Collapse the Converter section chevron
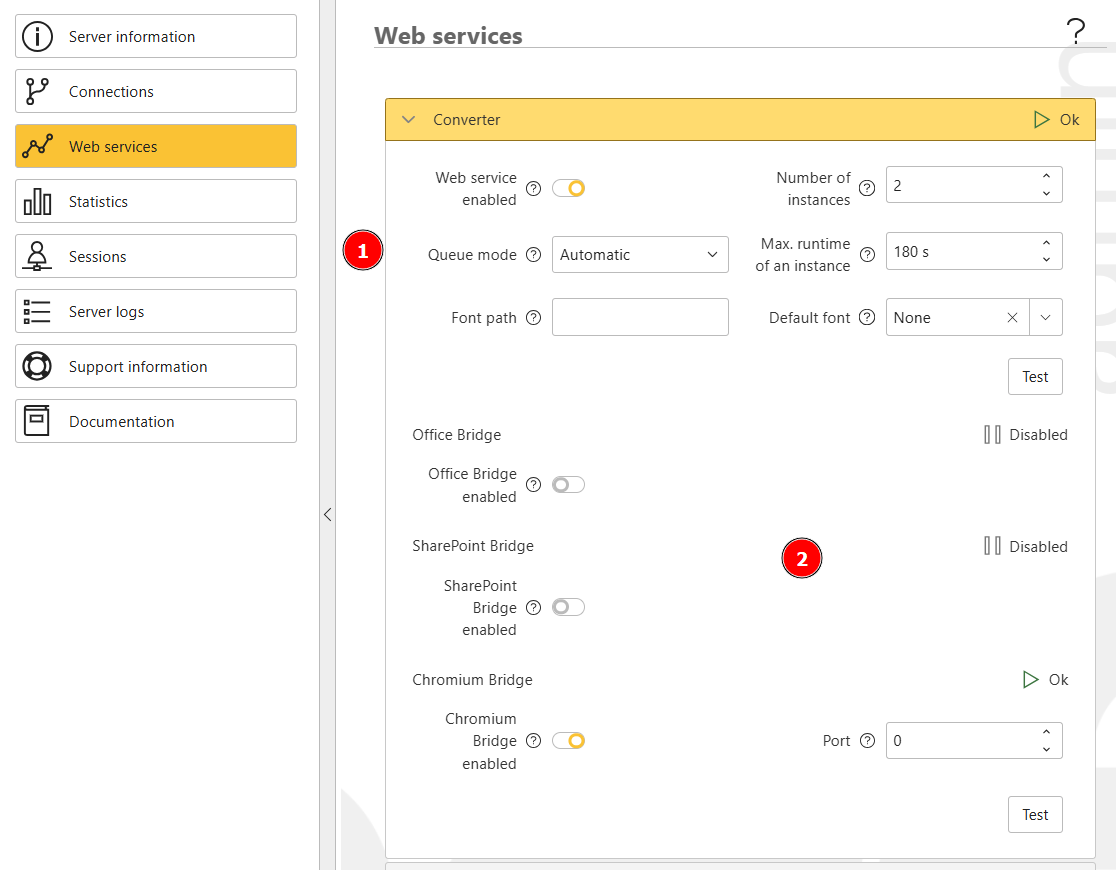The width and height of the screenshot is (1116, 870). pos(408,119)
